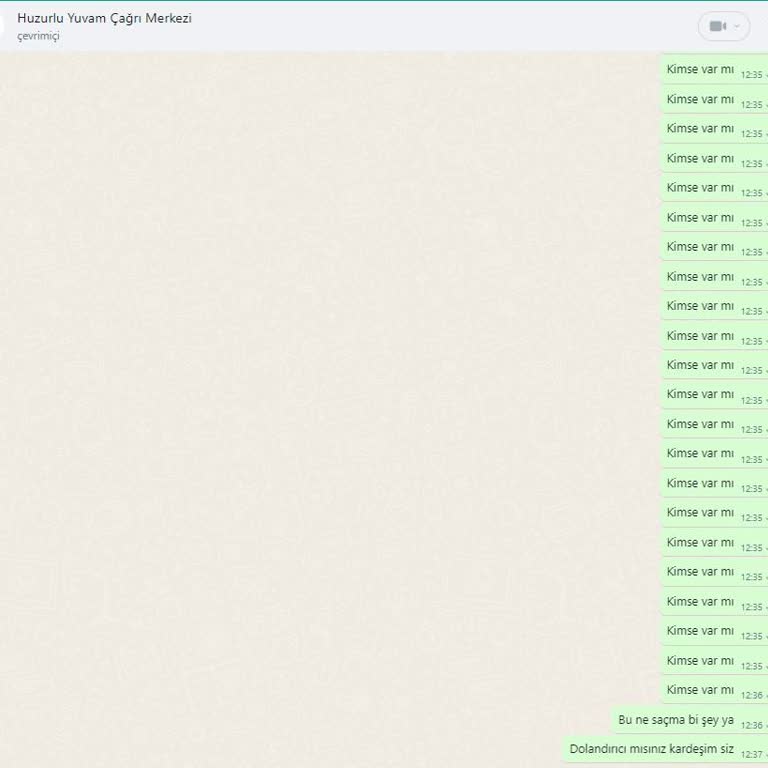
Task: Click the 12:37 timestamp on the last message
Action: coord(751,754)
